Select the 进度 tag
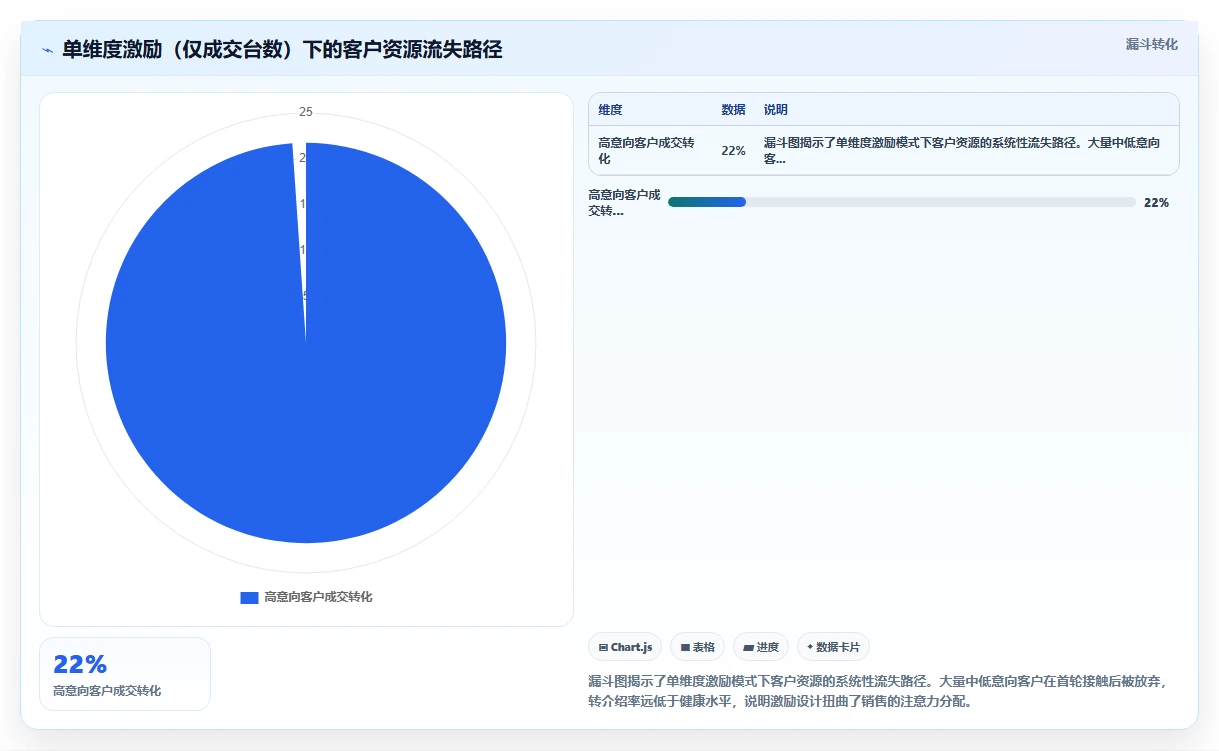 [761, 647]
